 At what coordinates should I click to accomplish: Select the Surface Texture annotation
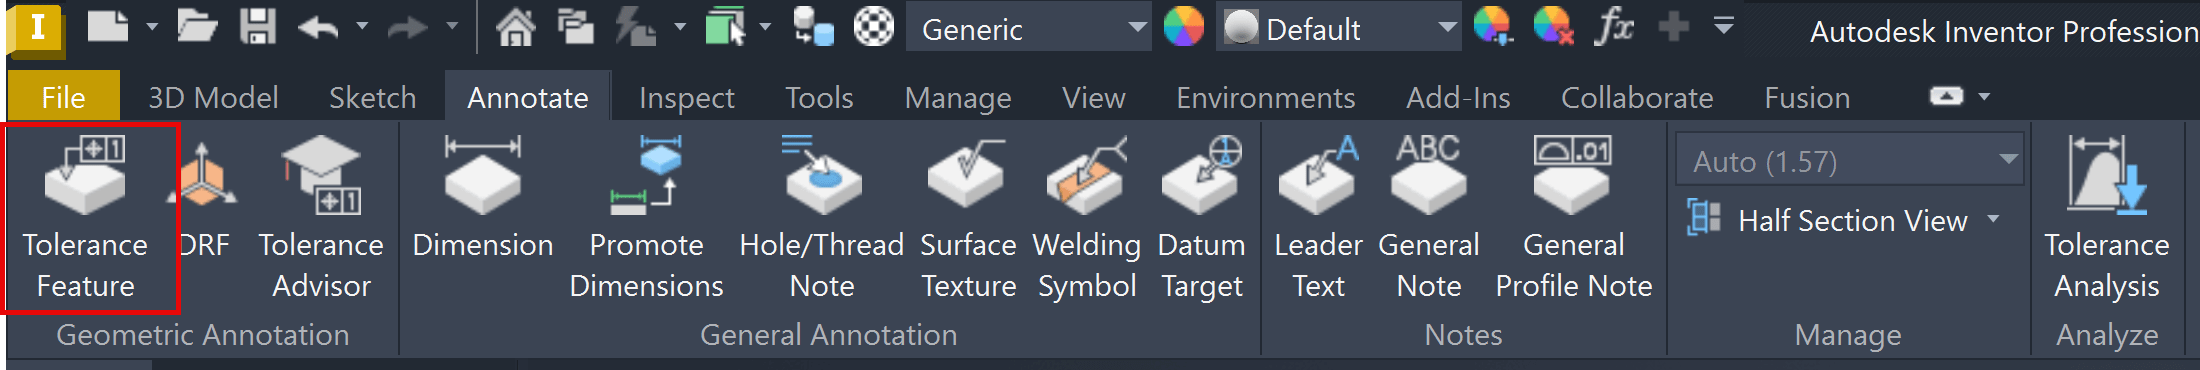[x=968, y=218]
